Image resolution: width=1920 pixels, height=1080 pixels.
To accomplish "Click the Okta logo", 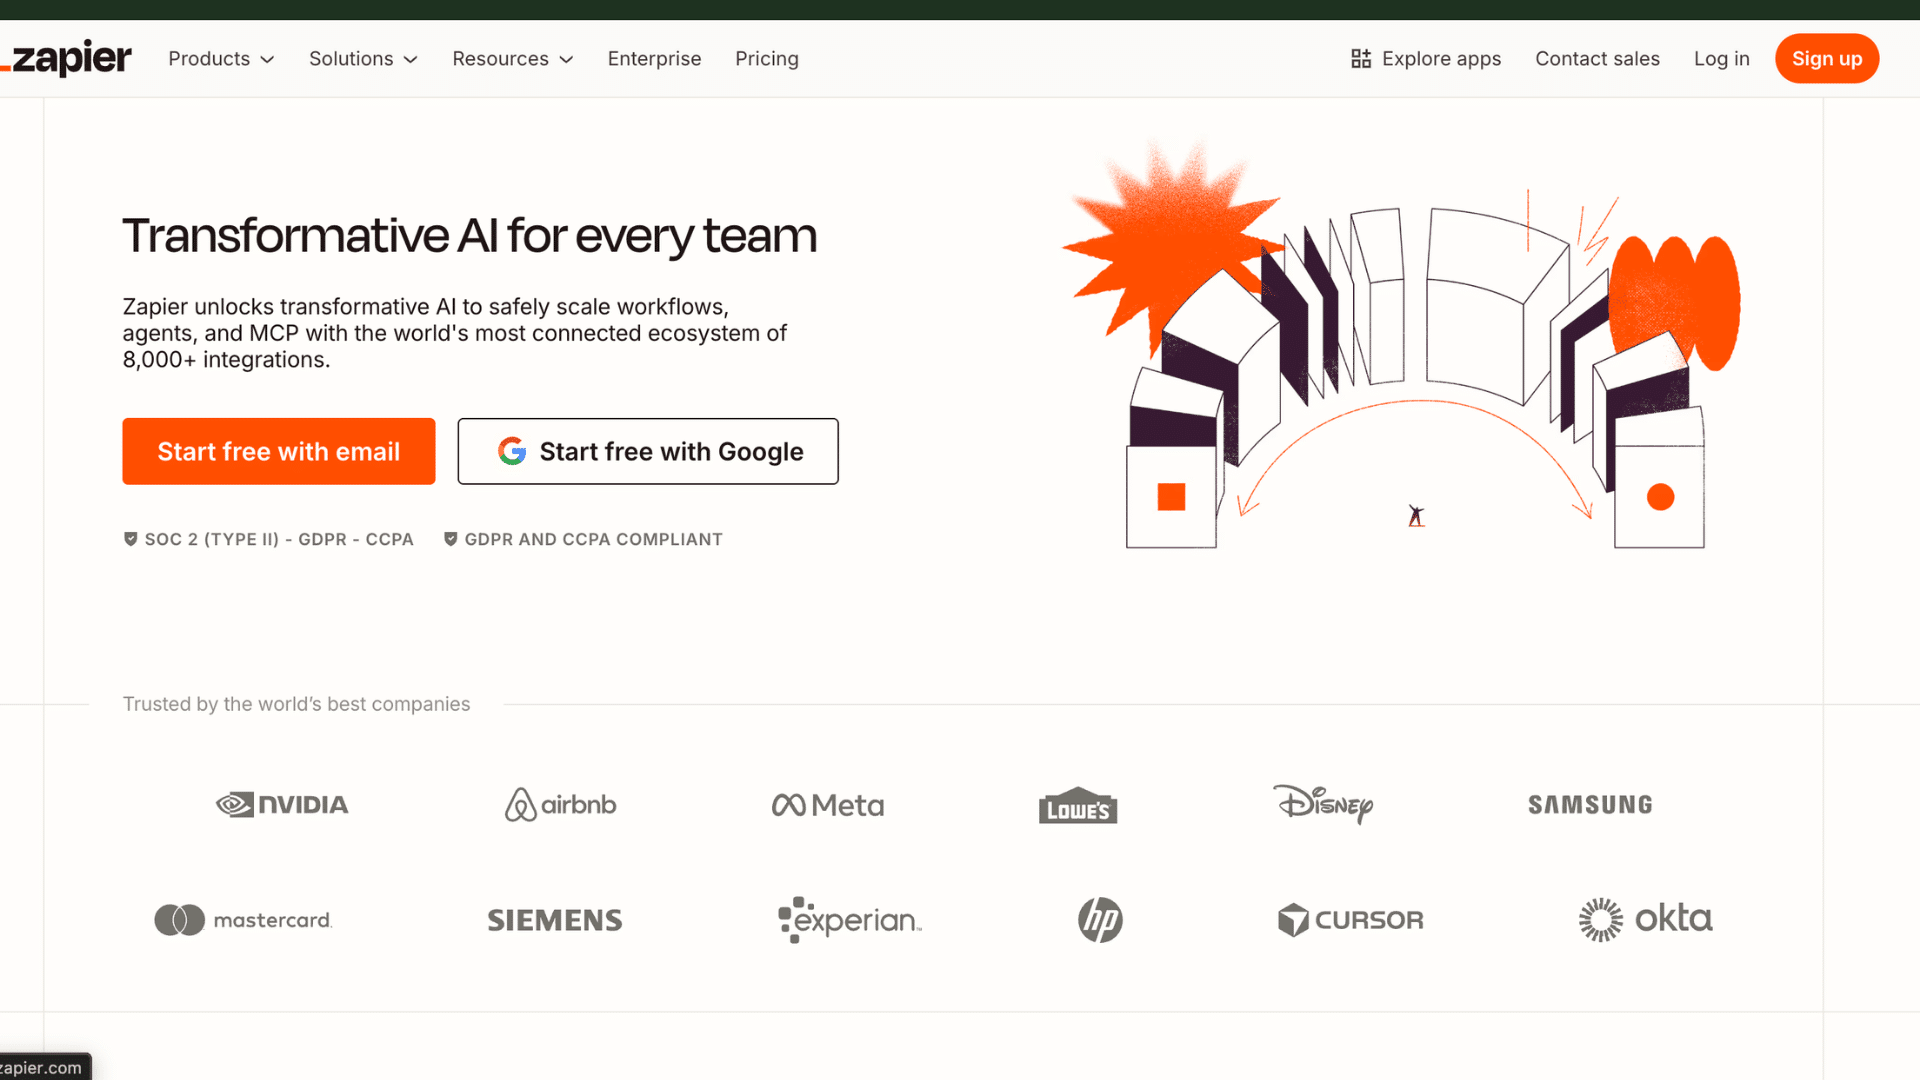I will [x=1645, y=919].
